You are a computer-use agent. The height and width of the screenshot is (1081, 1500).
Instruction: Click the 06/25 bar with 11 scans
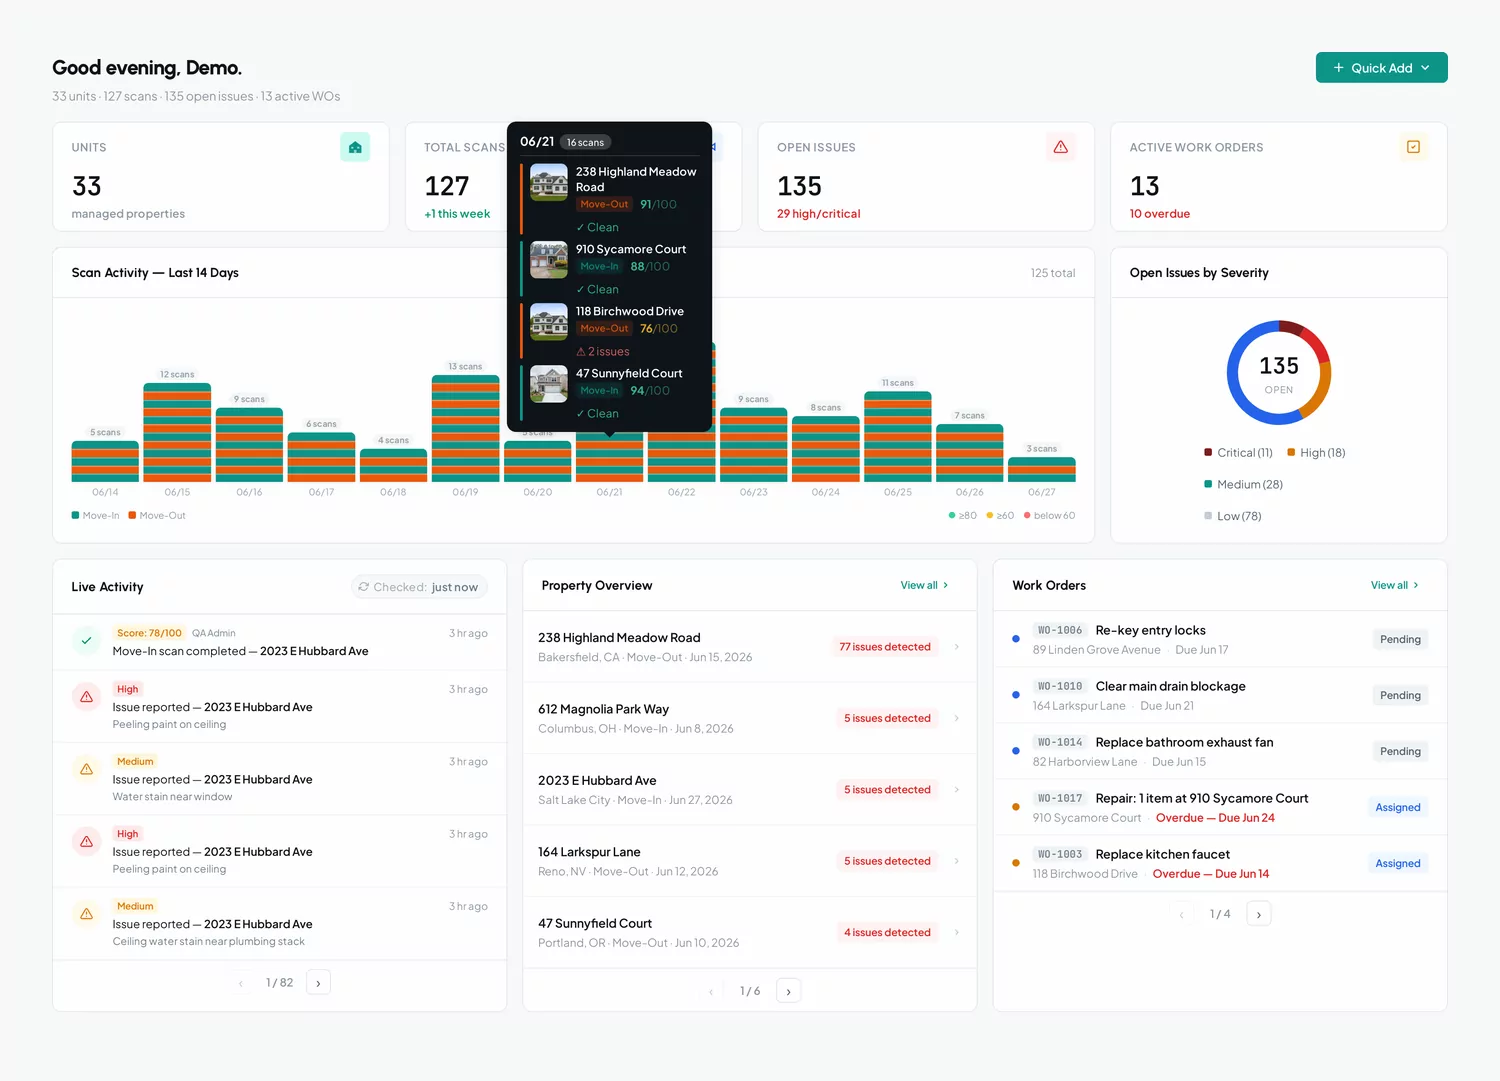coord(898,437)
